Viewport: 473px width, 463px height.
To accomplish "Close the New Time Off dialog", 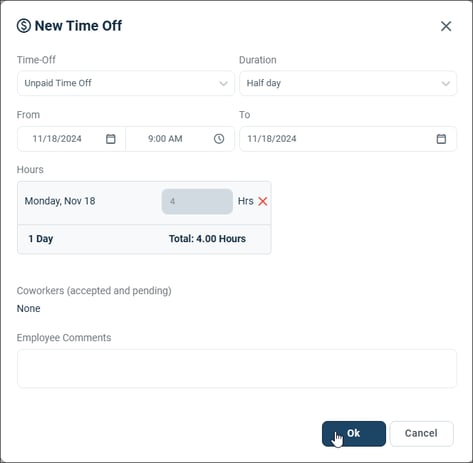I will tap(446, 26).
